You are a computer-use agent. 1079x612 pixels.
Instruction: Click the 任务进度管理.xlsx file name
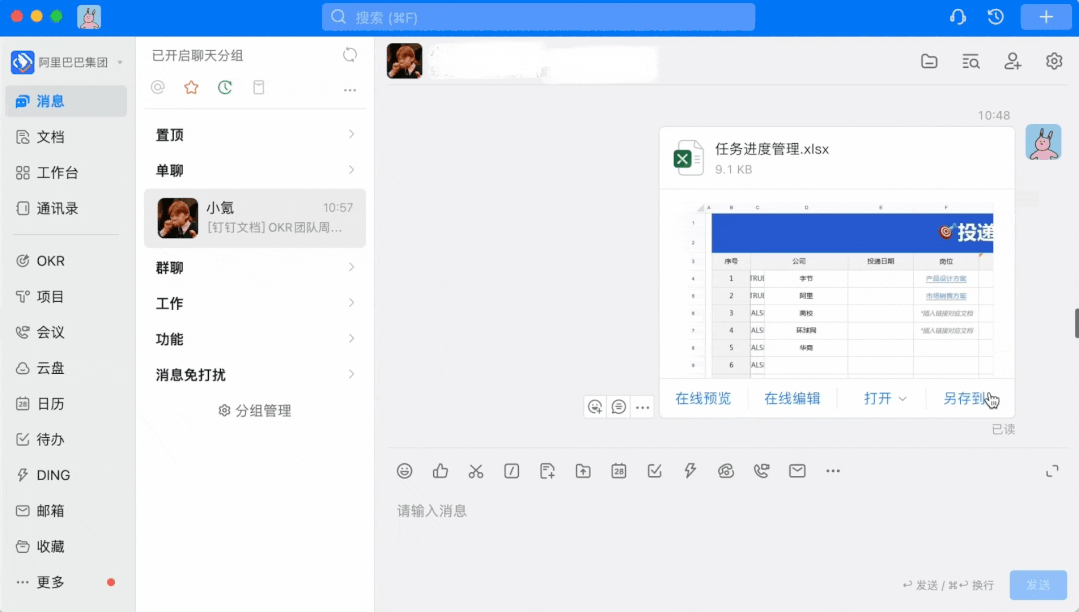(x=771, y=149)
